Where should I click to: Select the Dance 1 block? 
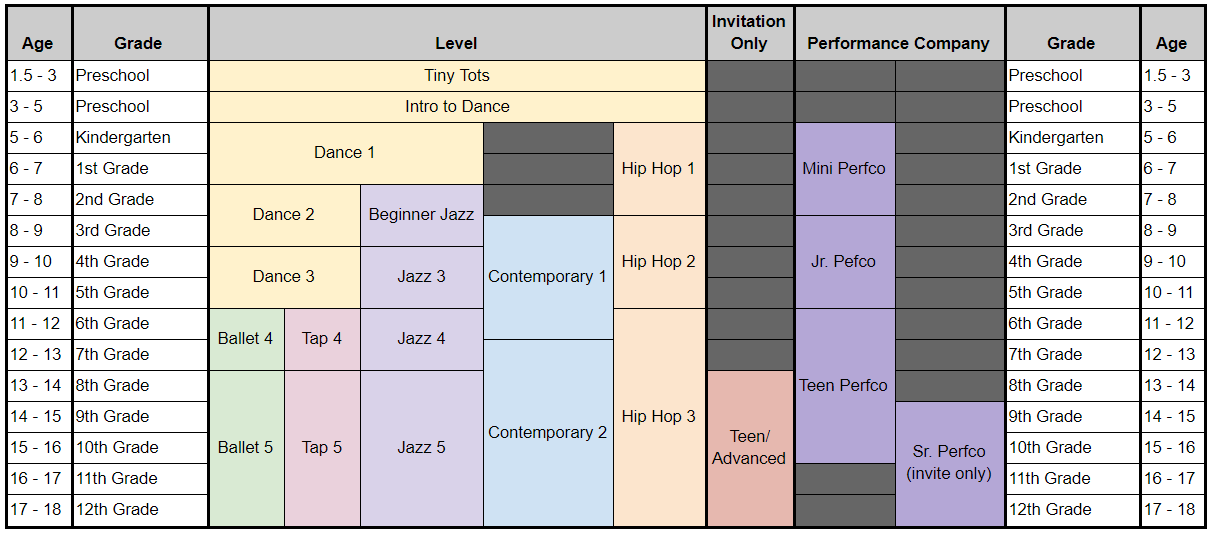click(x=345, y=153)
